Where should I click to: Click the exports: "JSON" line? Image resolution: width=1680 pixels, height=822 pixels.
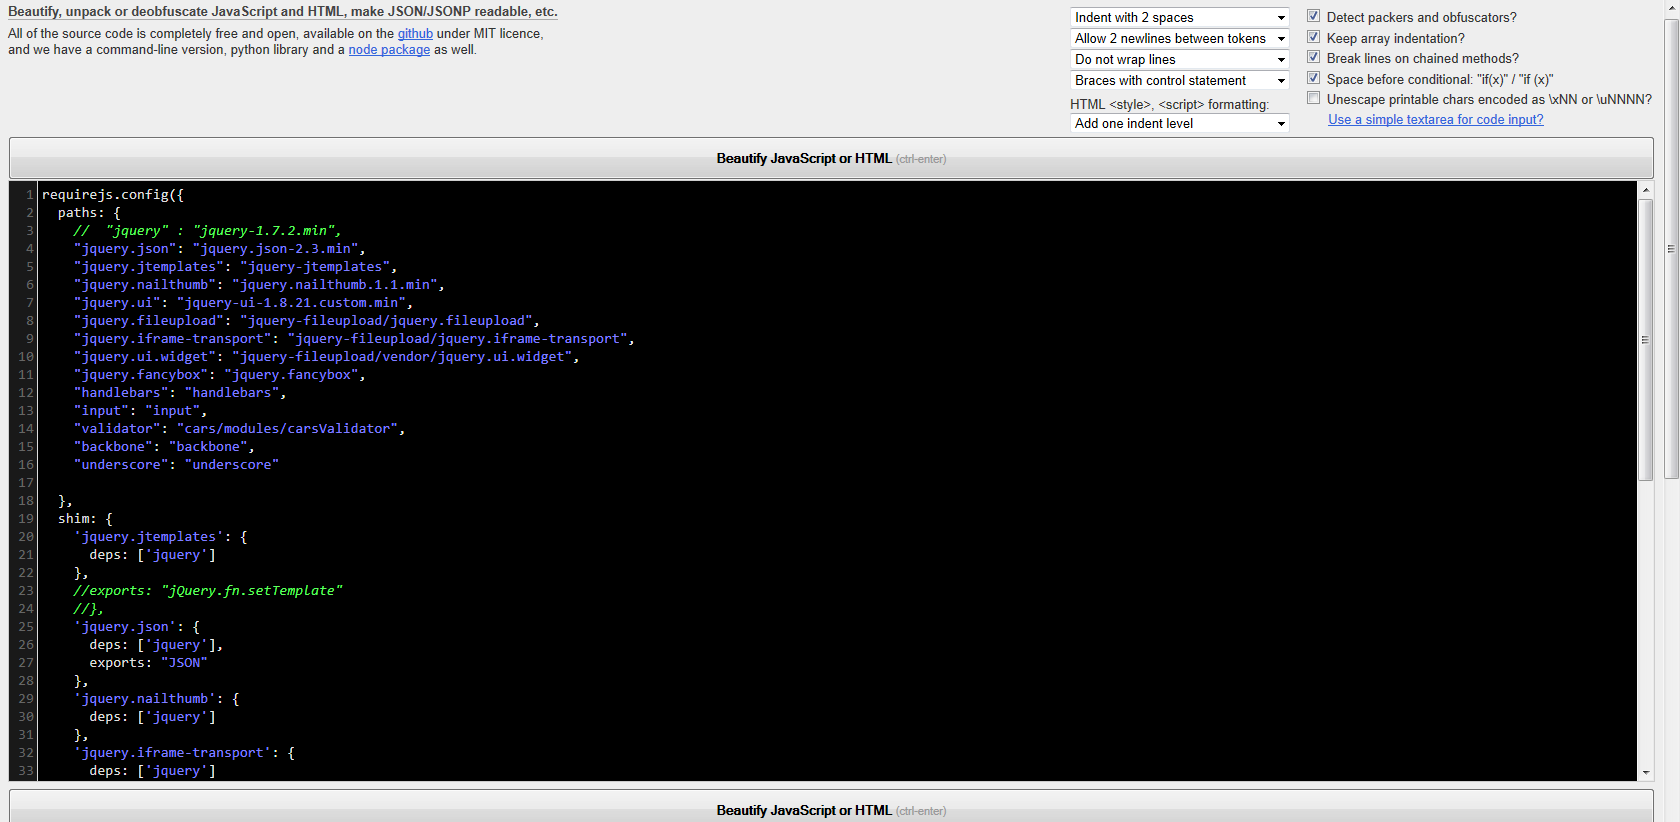pos(148,662)
